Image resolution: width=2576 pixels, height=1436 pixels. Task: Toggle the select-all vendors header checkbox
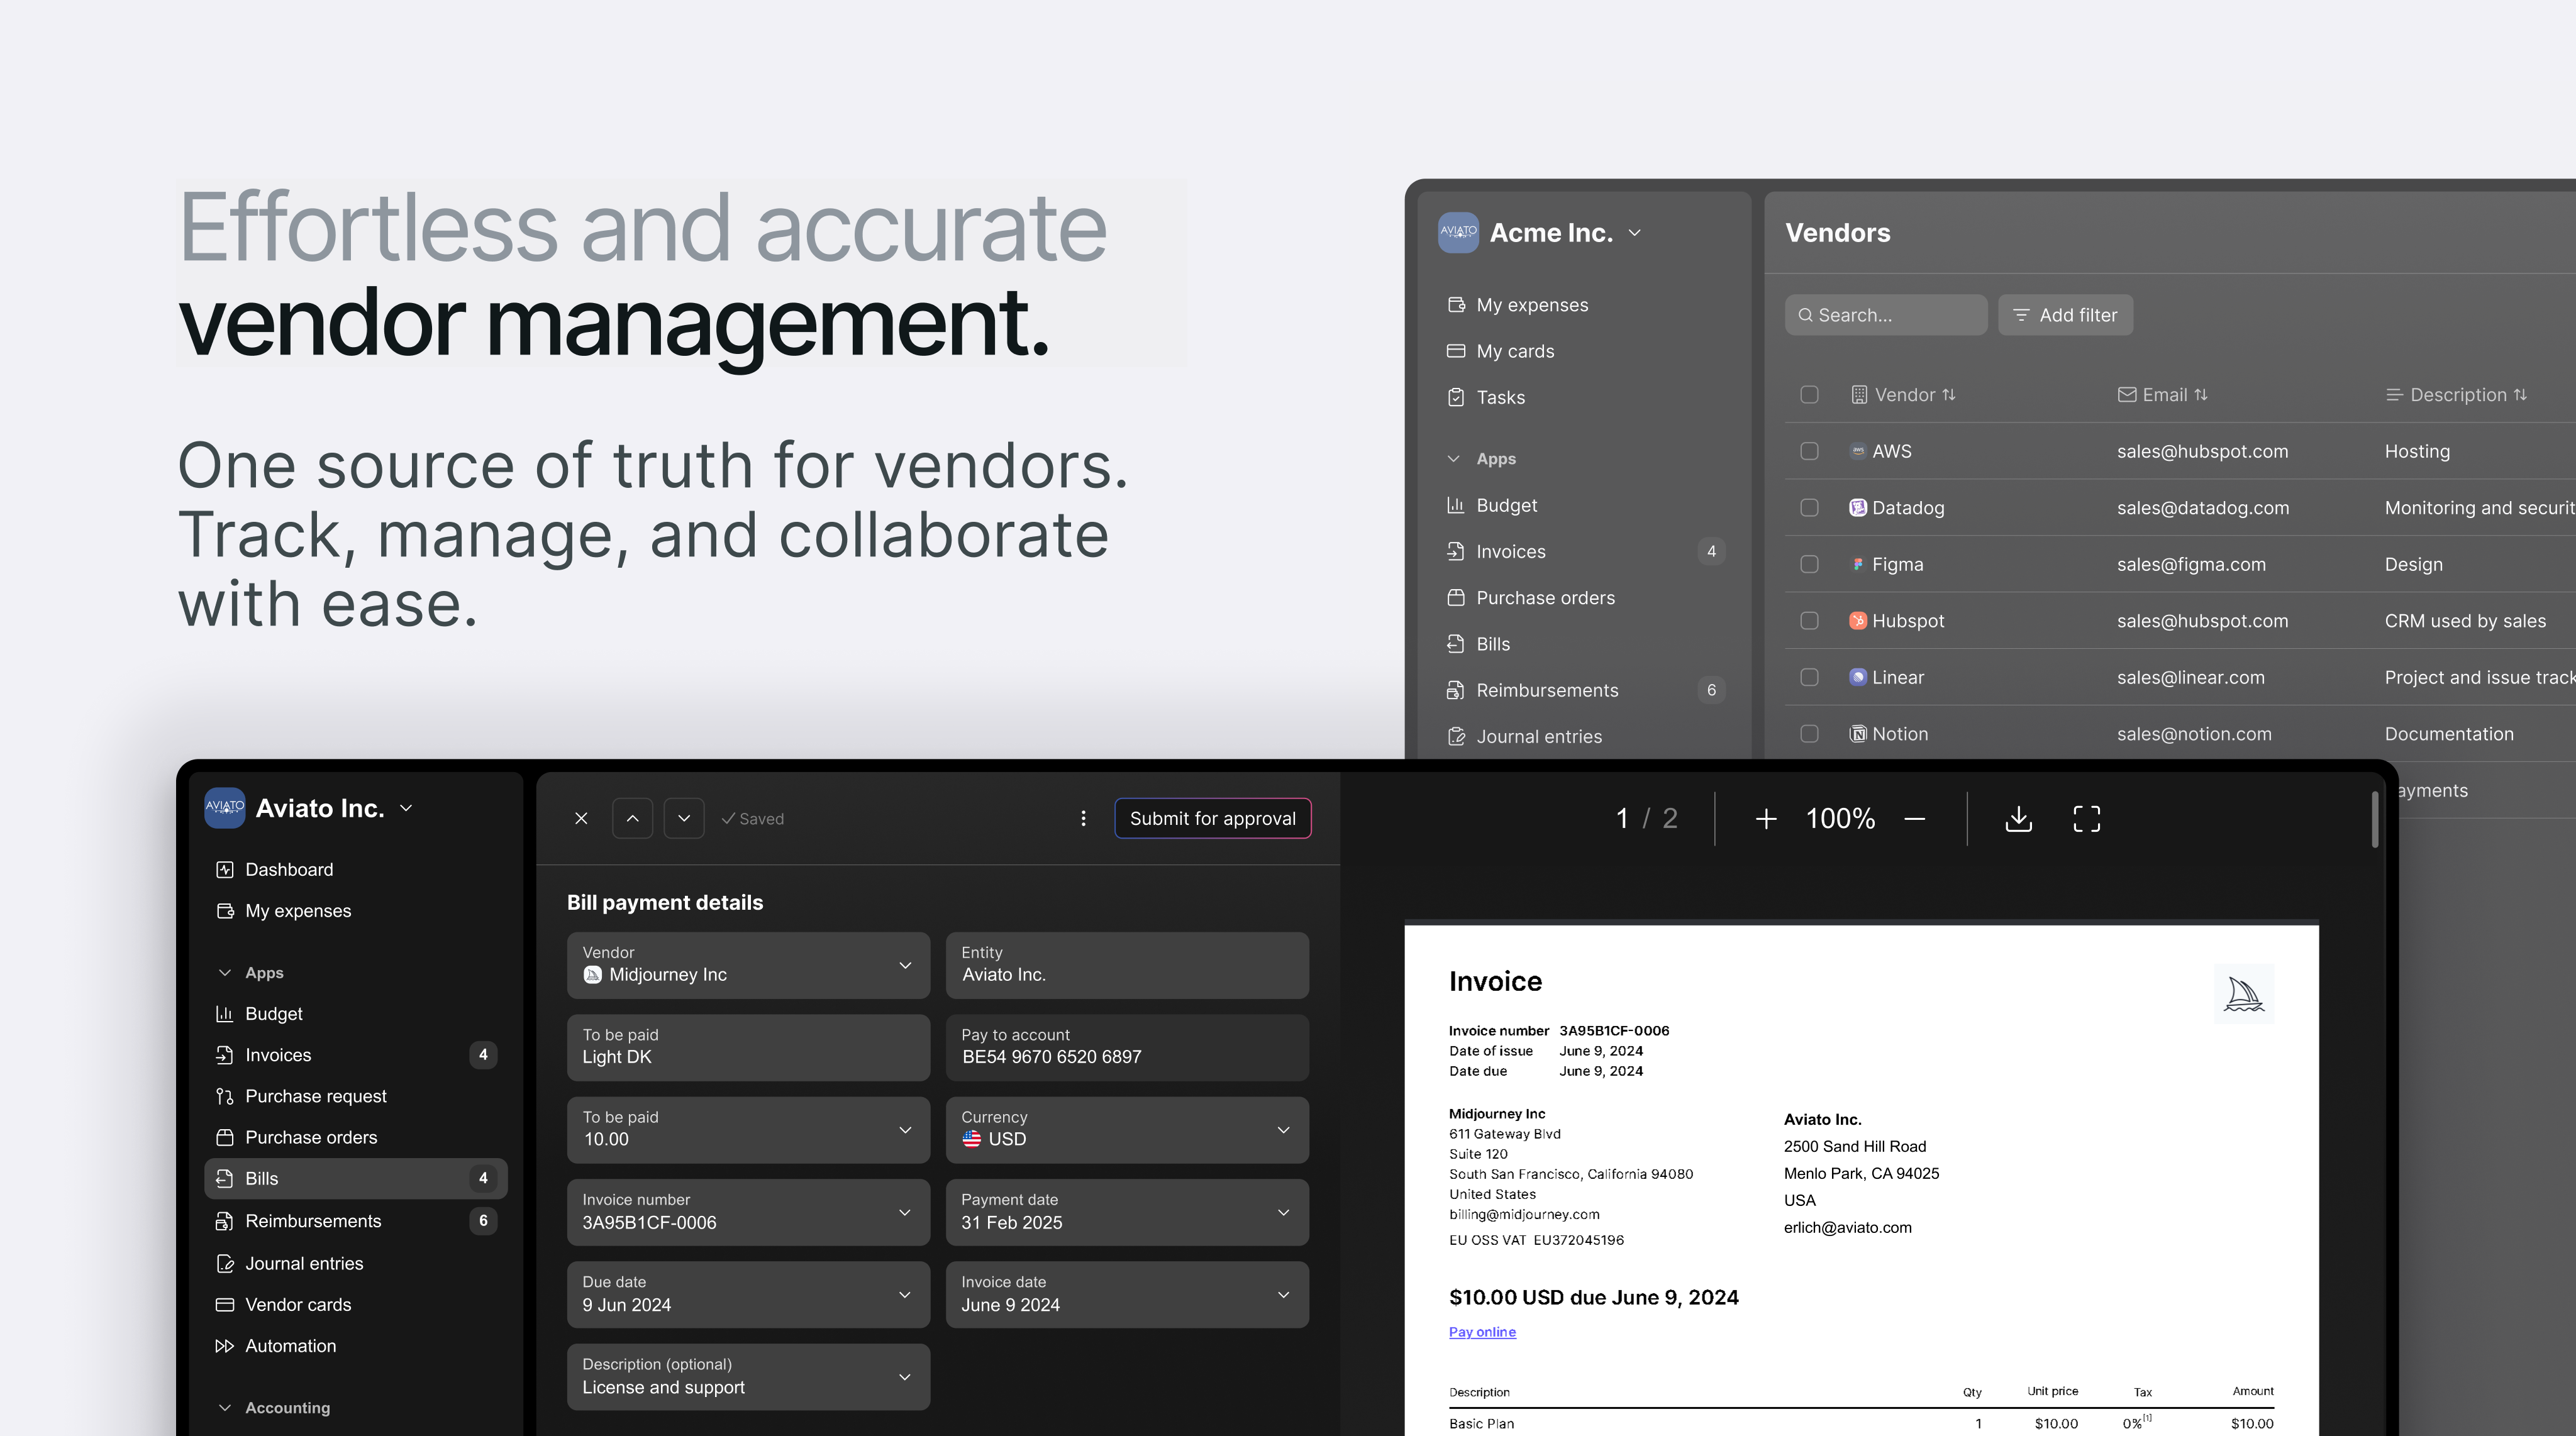pyautogui.click(x=1809, y=395)
